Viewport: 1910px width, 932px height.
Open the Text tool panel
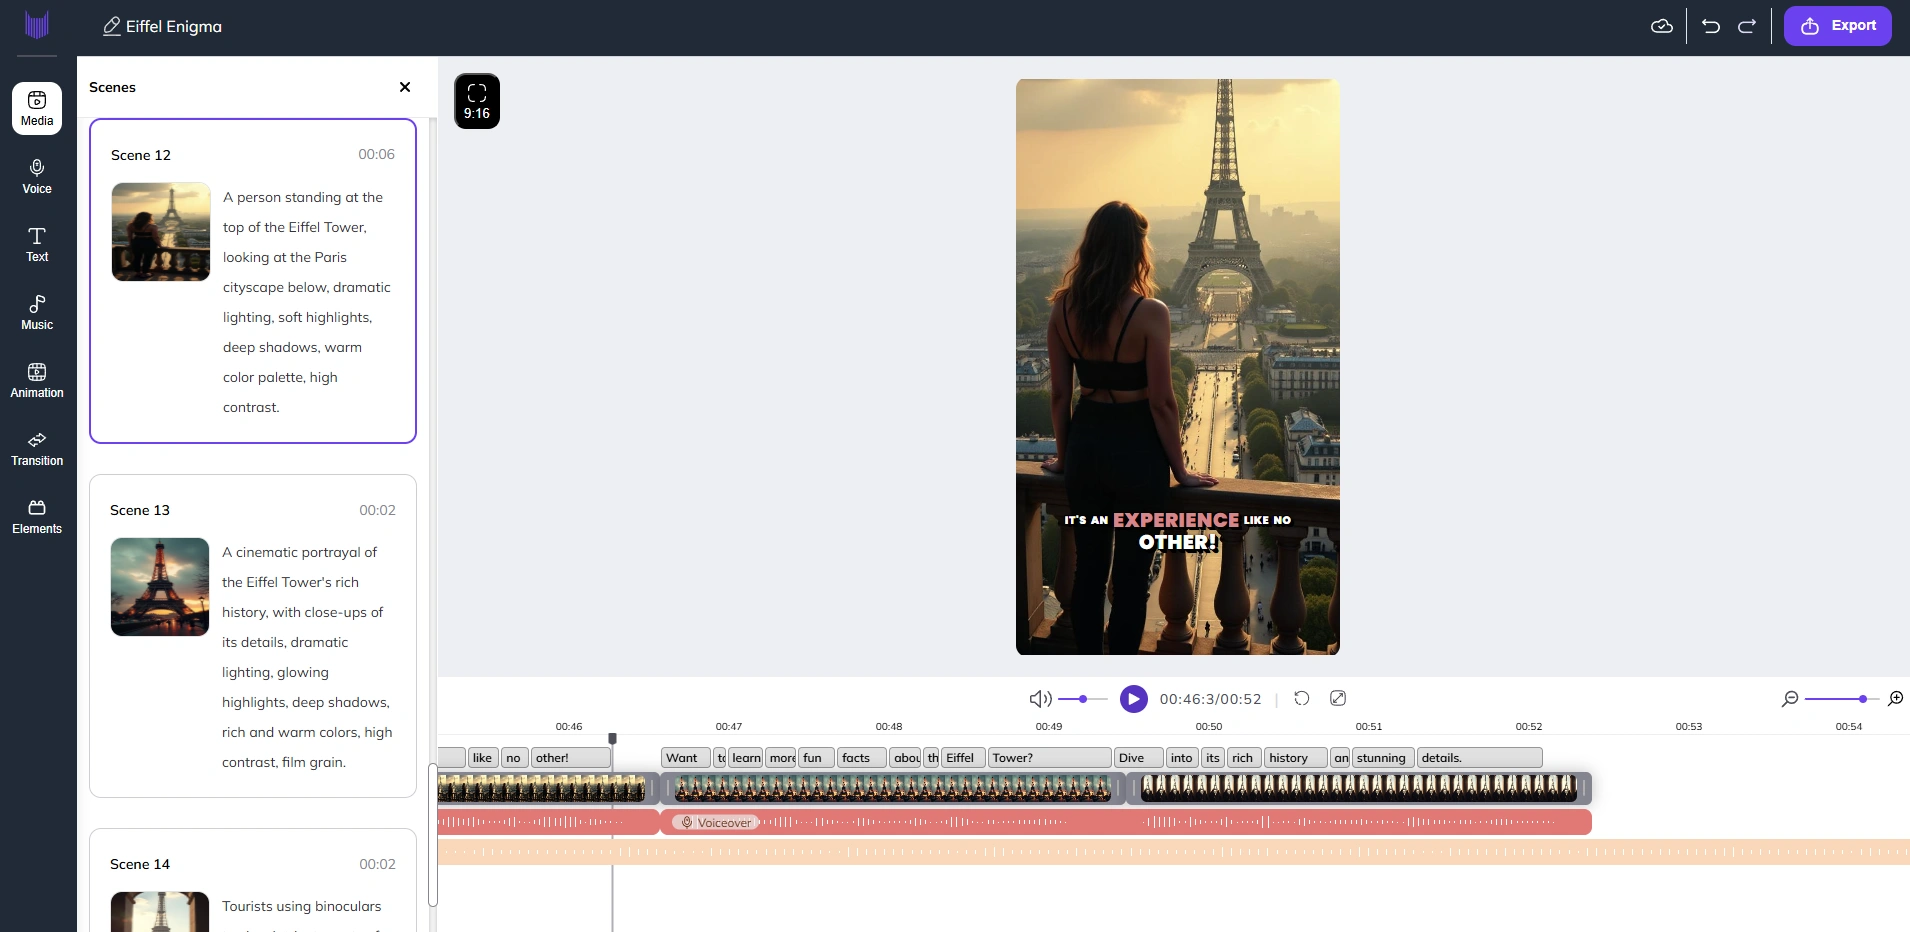37,244
